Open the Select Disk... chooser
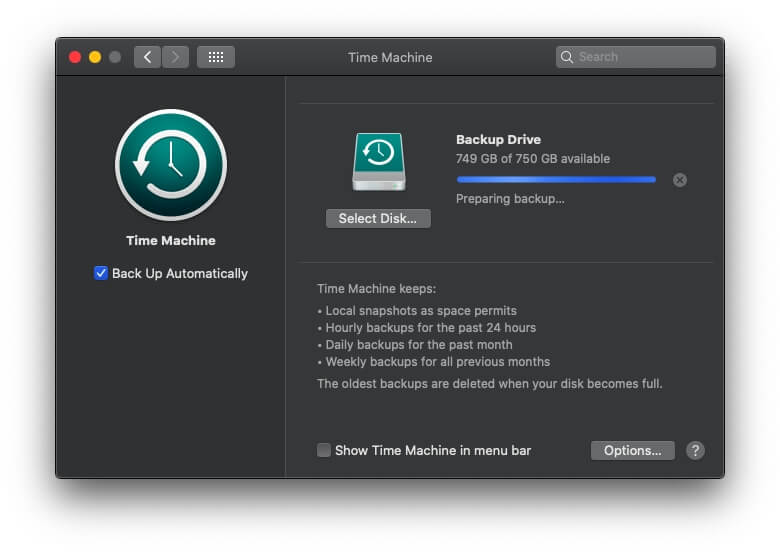 click(x=378, y=218)
